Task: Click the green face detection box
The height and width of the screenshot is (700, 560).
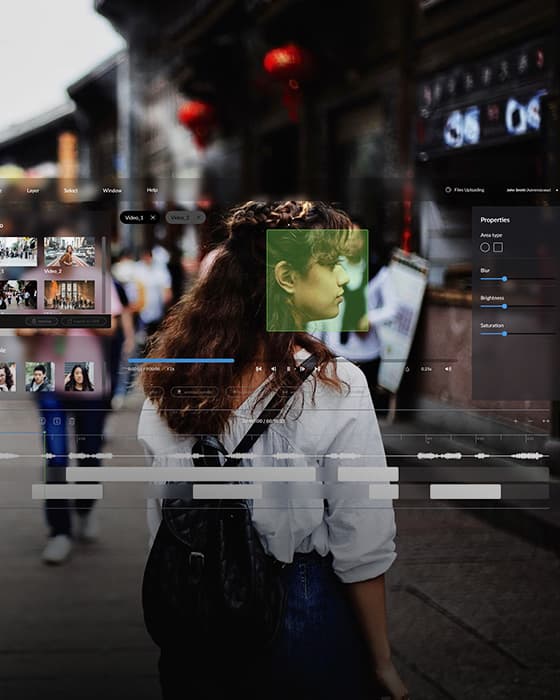Action: coord(318,280)
